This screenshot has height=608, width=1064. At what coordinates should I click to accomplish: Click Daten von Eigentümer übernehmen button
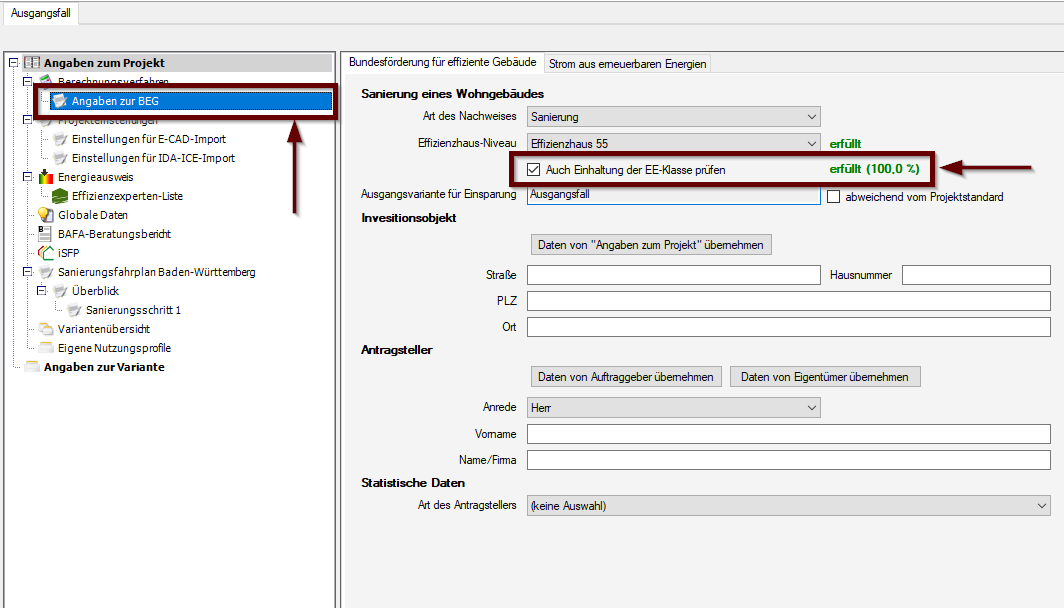(825, 377)
